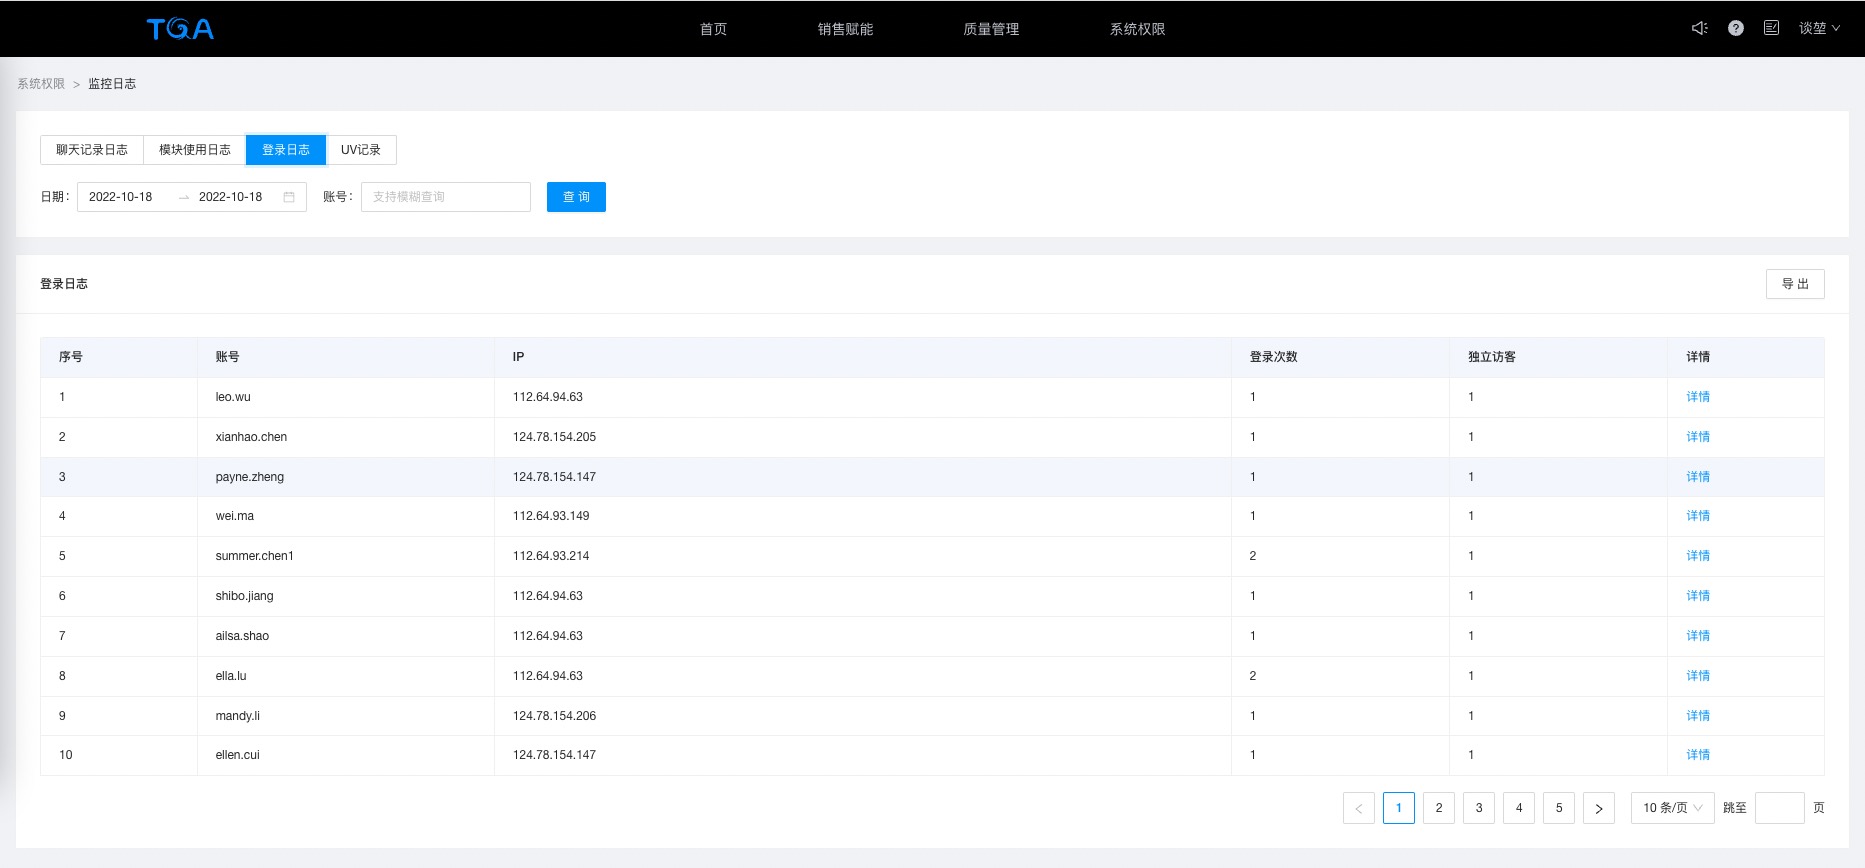Screen dimensions: 1865x868
Task: Open the announcements speaker icon
Action: [1699, 28]
